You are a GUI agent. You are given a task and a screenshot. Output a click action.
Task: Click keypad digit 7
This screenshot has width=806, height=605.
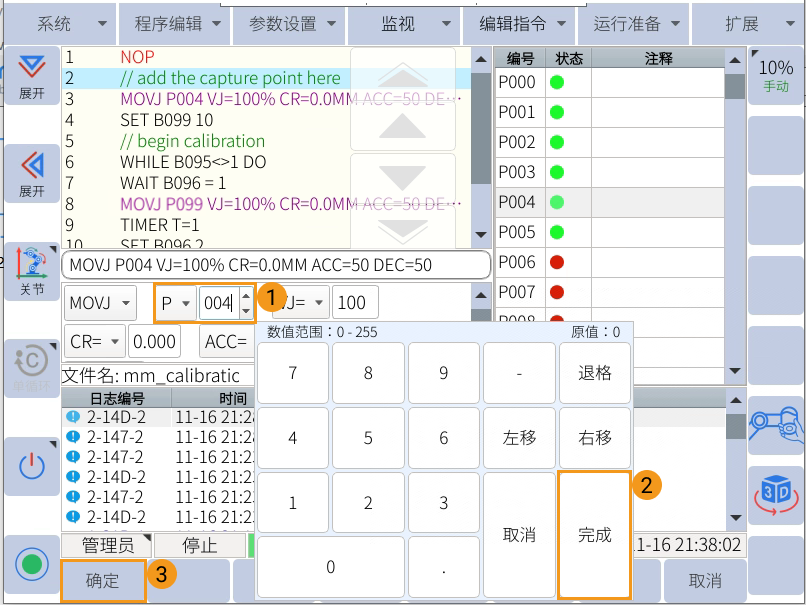point(292,373)
